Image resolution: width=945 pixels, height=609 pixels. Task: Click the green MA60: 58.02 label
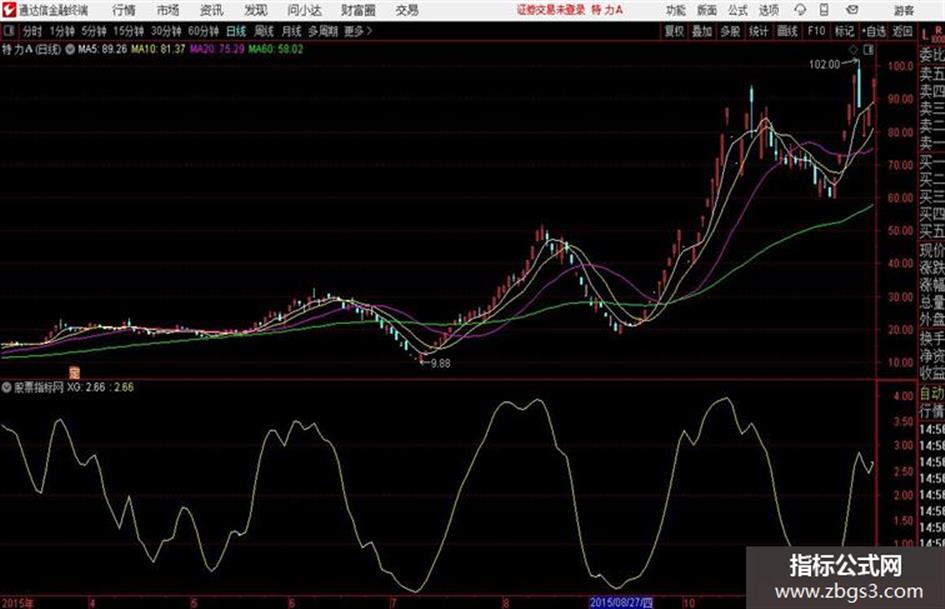click(276, 49)
